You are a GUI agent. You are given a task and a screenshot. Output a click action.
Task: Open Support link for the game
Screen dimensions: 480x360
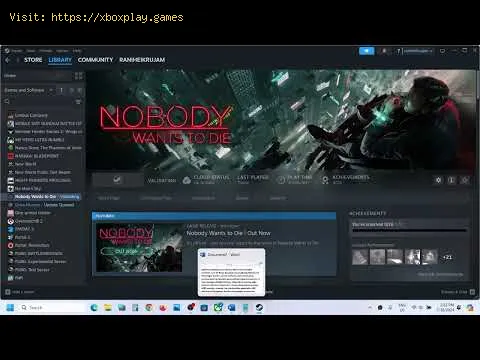pos(277,198)
